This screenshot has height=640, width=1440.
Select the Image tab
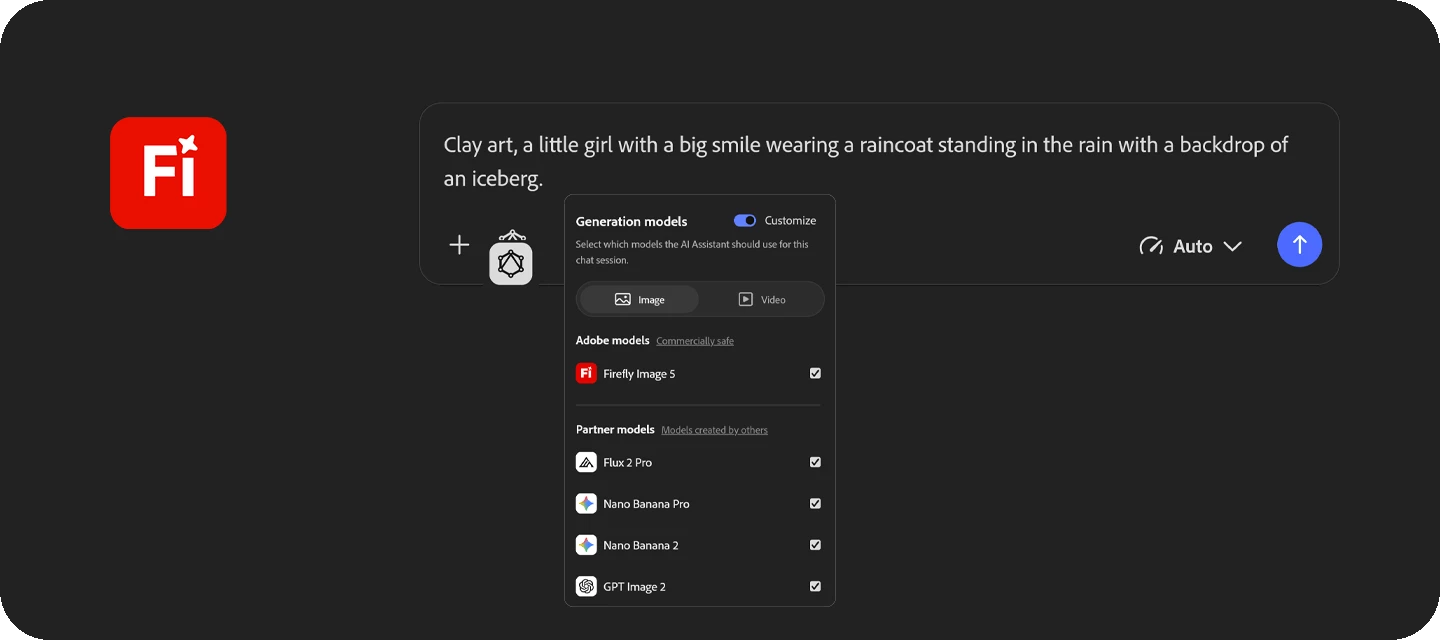point(640,299)
